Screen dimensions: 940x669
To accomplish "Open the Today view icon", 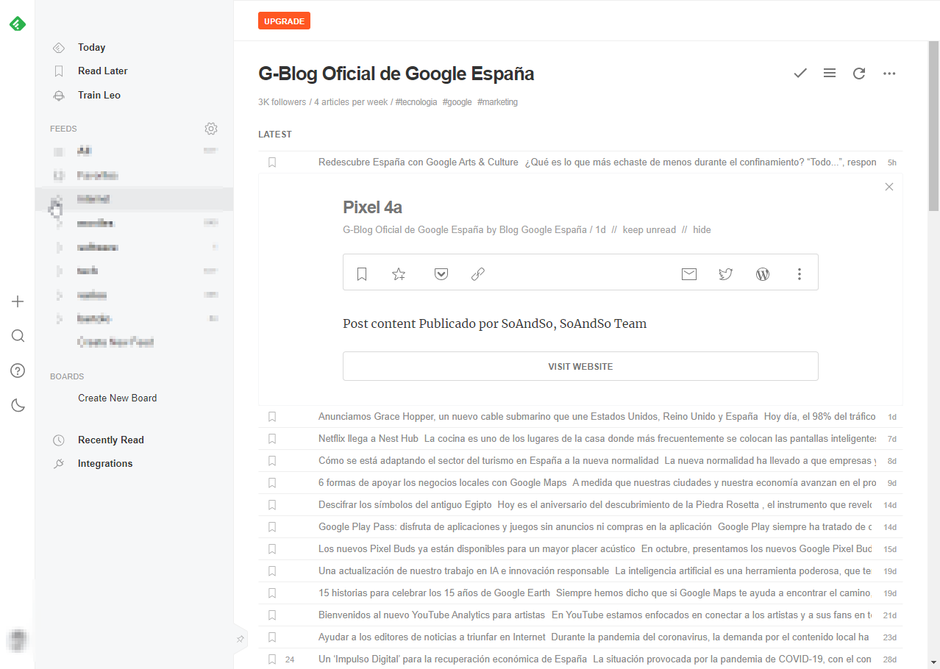I will (59, 47).
